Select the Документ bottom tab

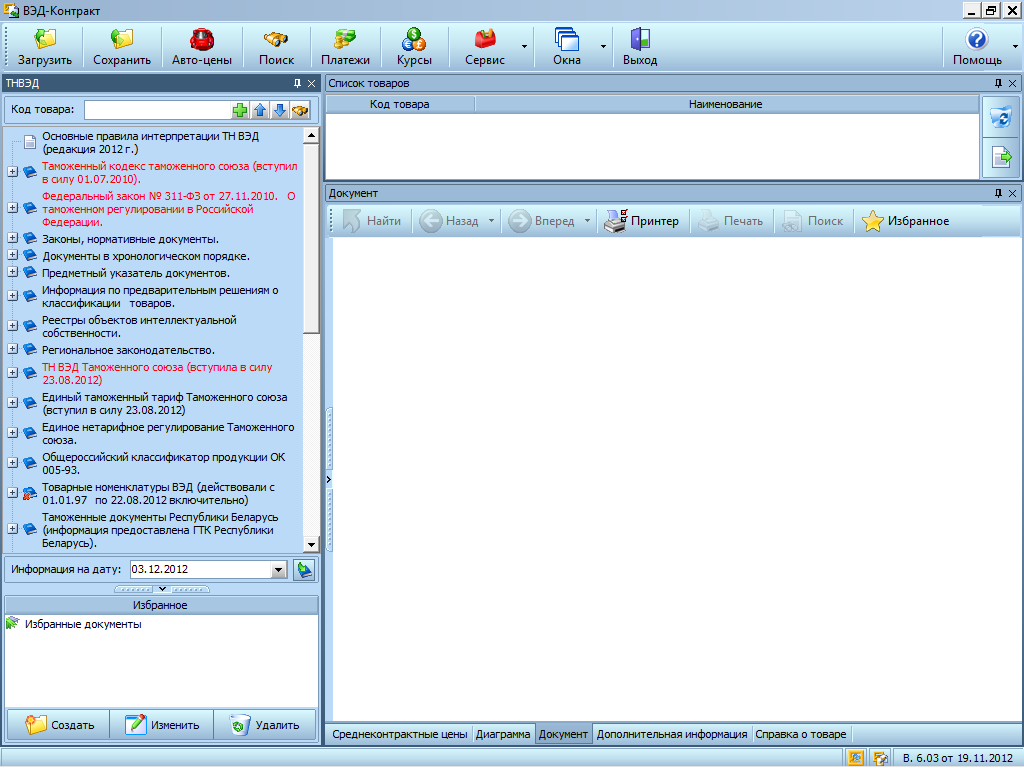pos(563,734)
